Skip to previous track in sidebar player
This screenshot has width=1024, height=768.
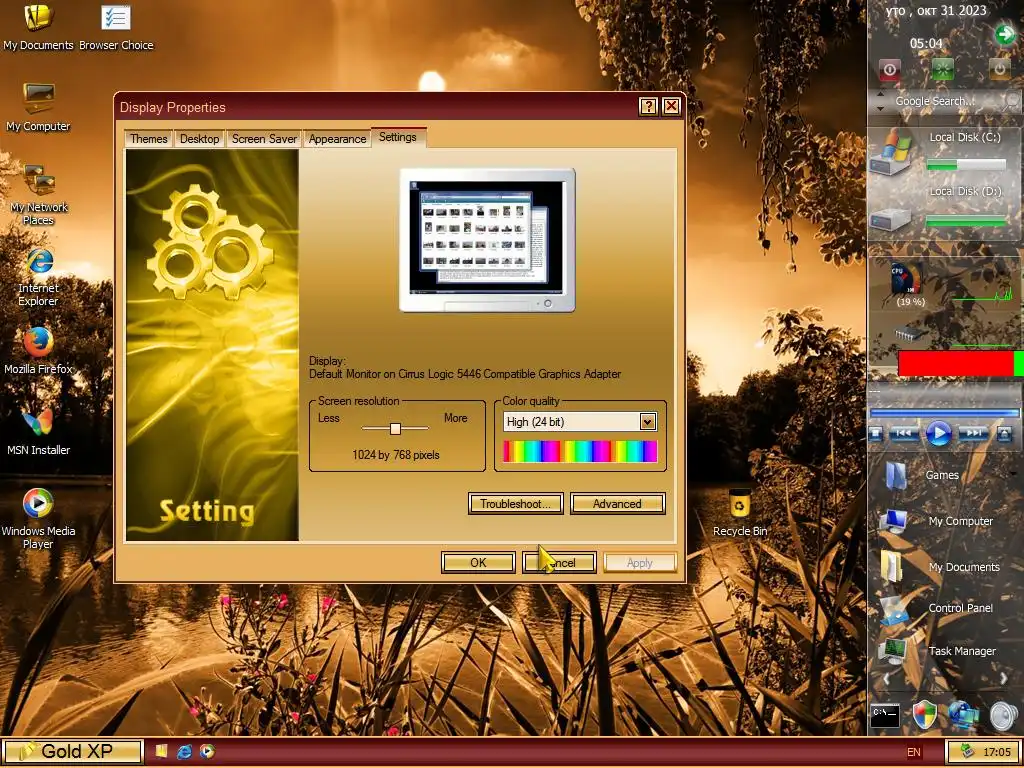coord(904,434)
